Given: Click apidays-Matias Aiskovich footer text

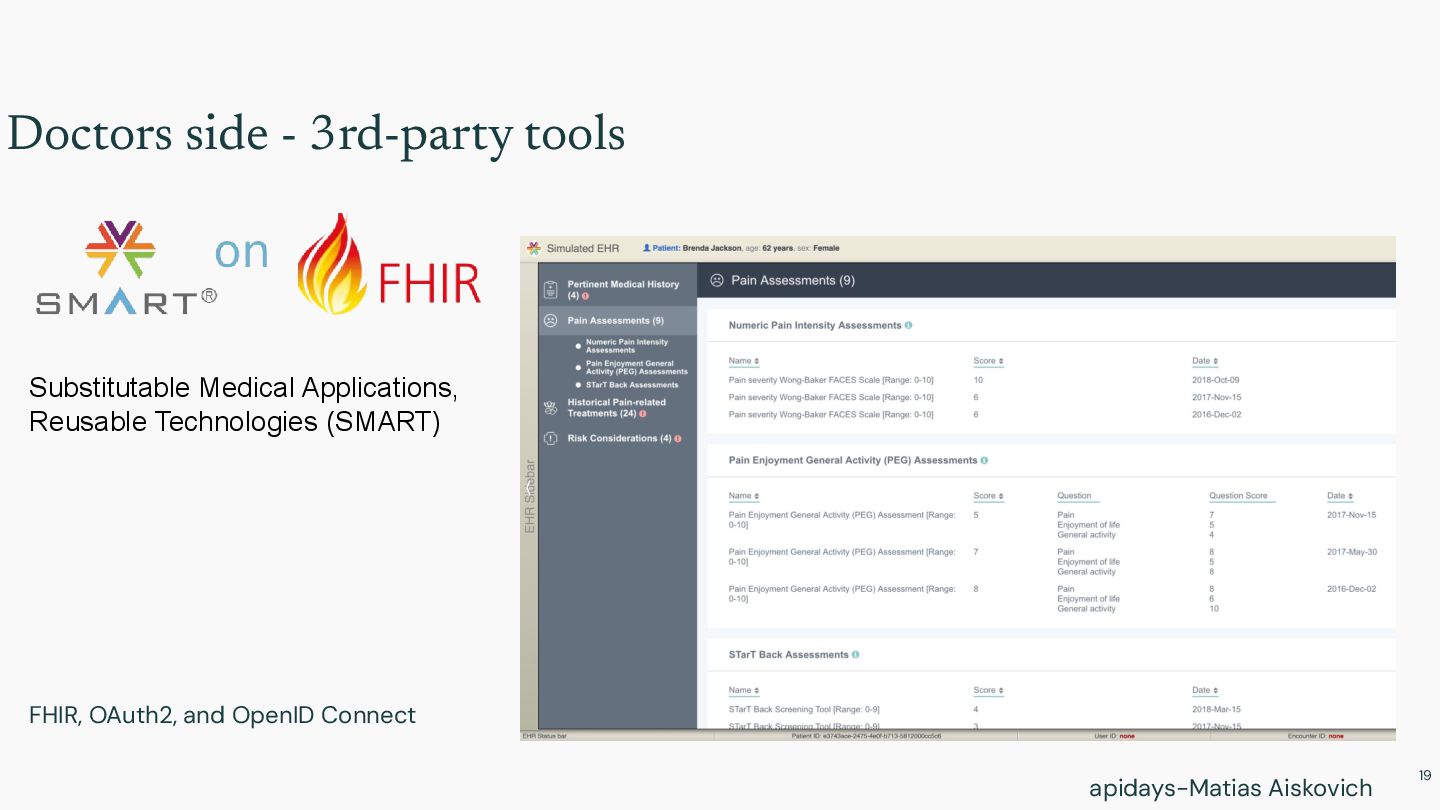Looking at the screenshot, I should coord(1230,788).
